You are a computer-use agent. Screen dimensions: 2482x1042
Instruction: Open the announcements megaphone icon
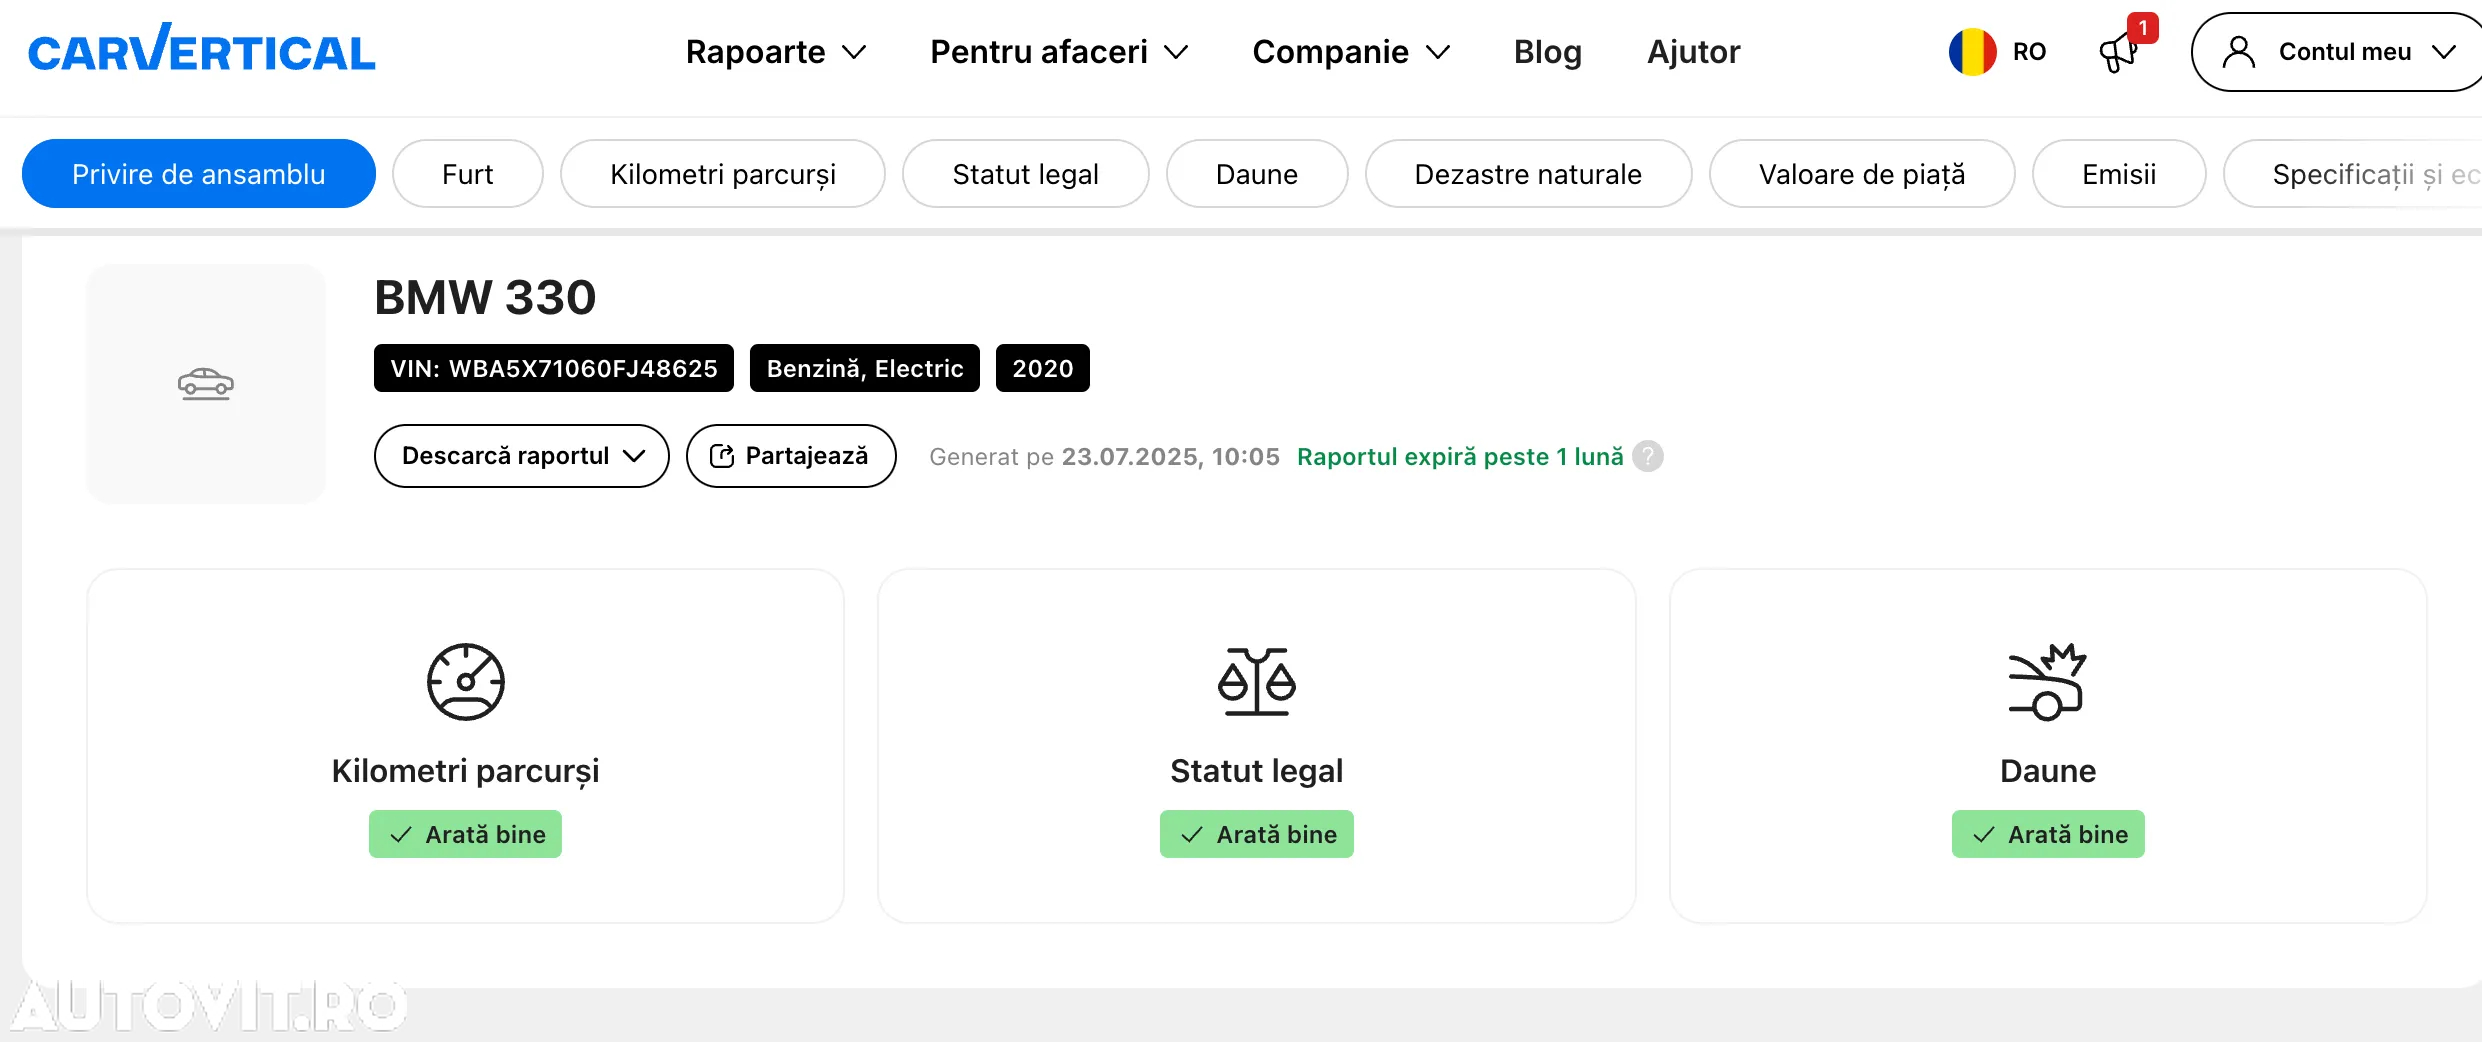[2120, 51]
